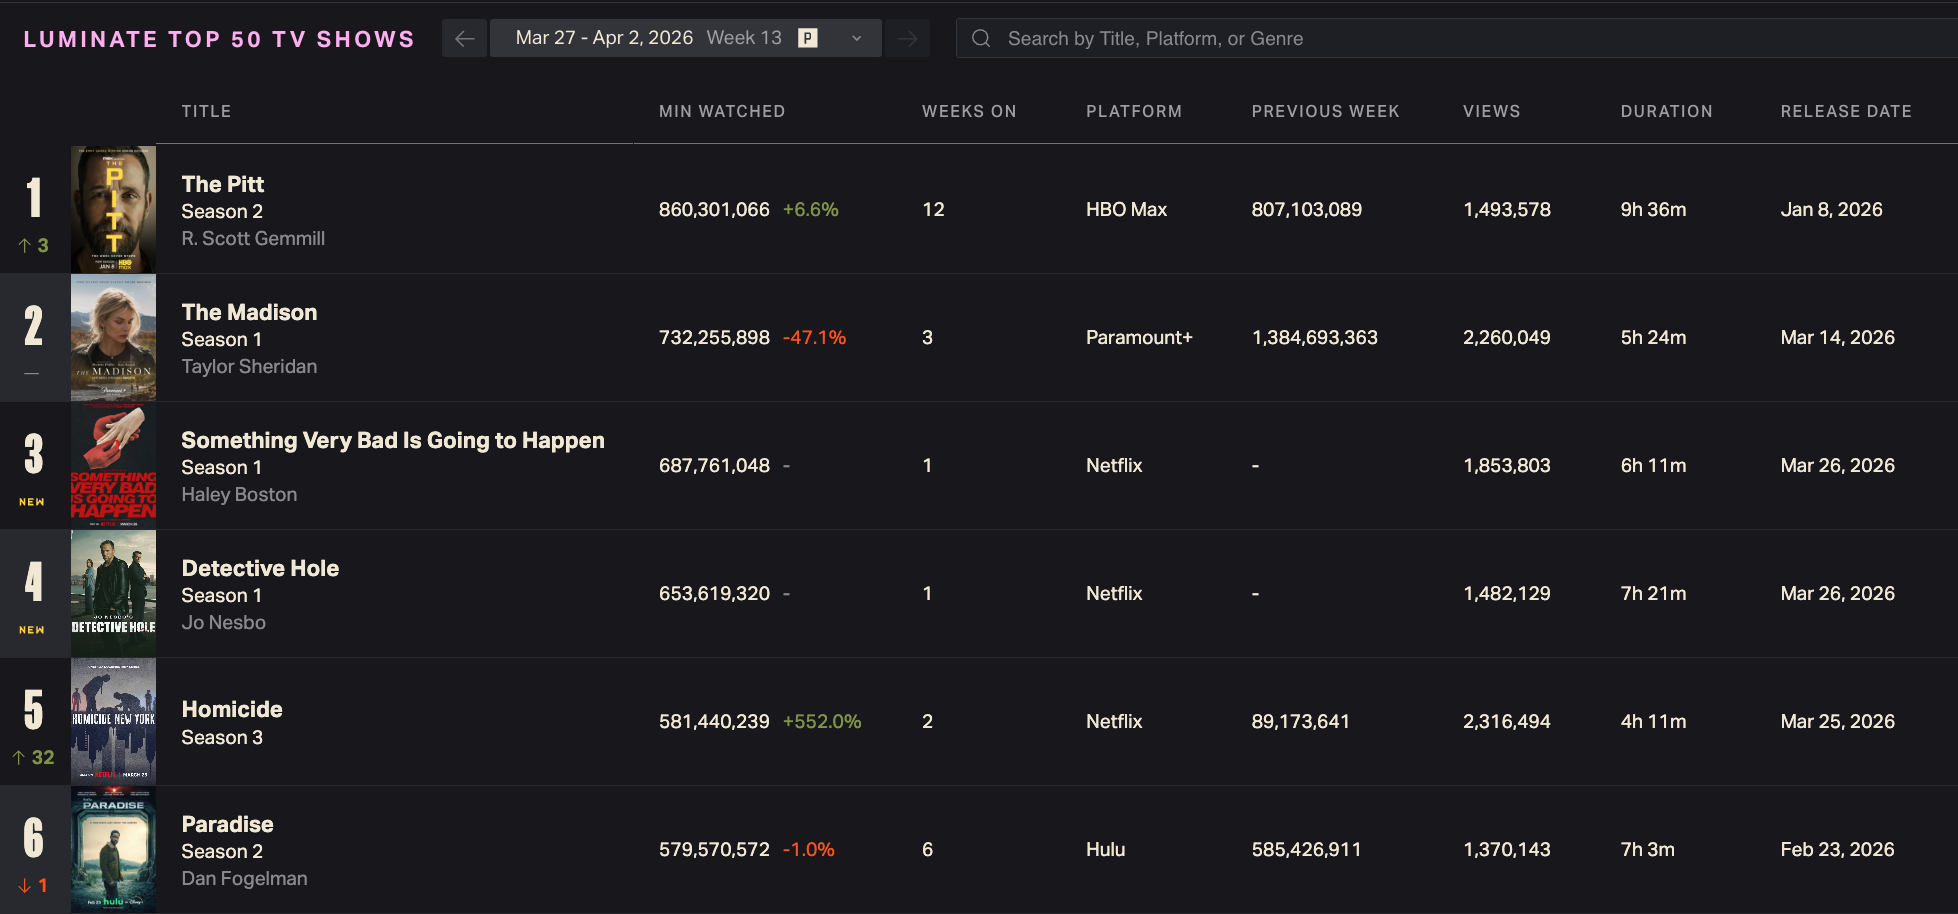
Task: Sort by the DURATION column header
Action: [1666, 111]
